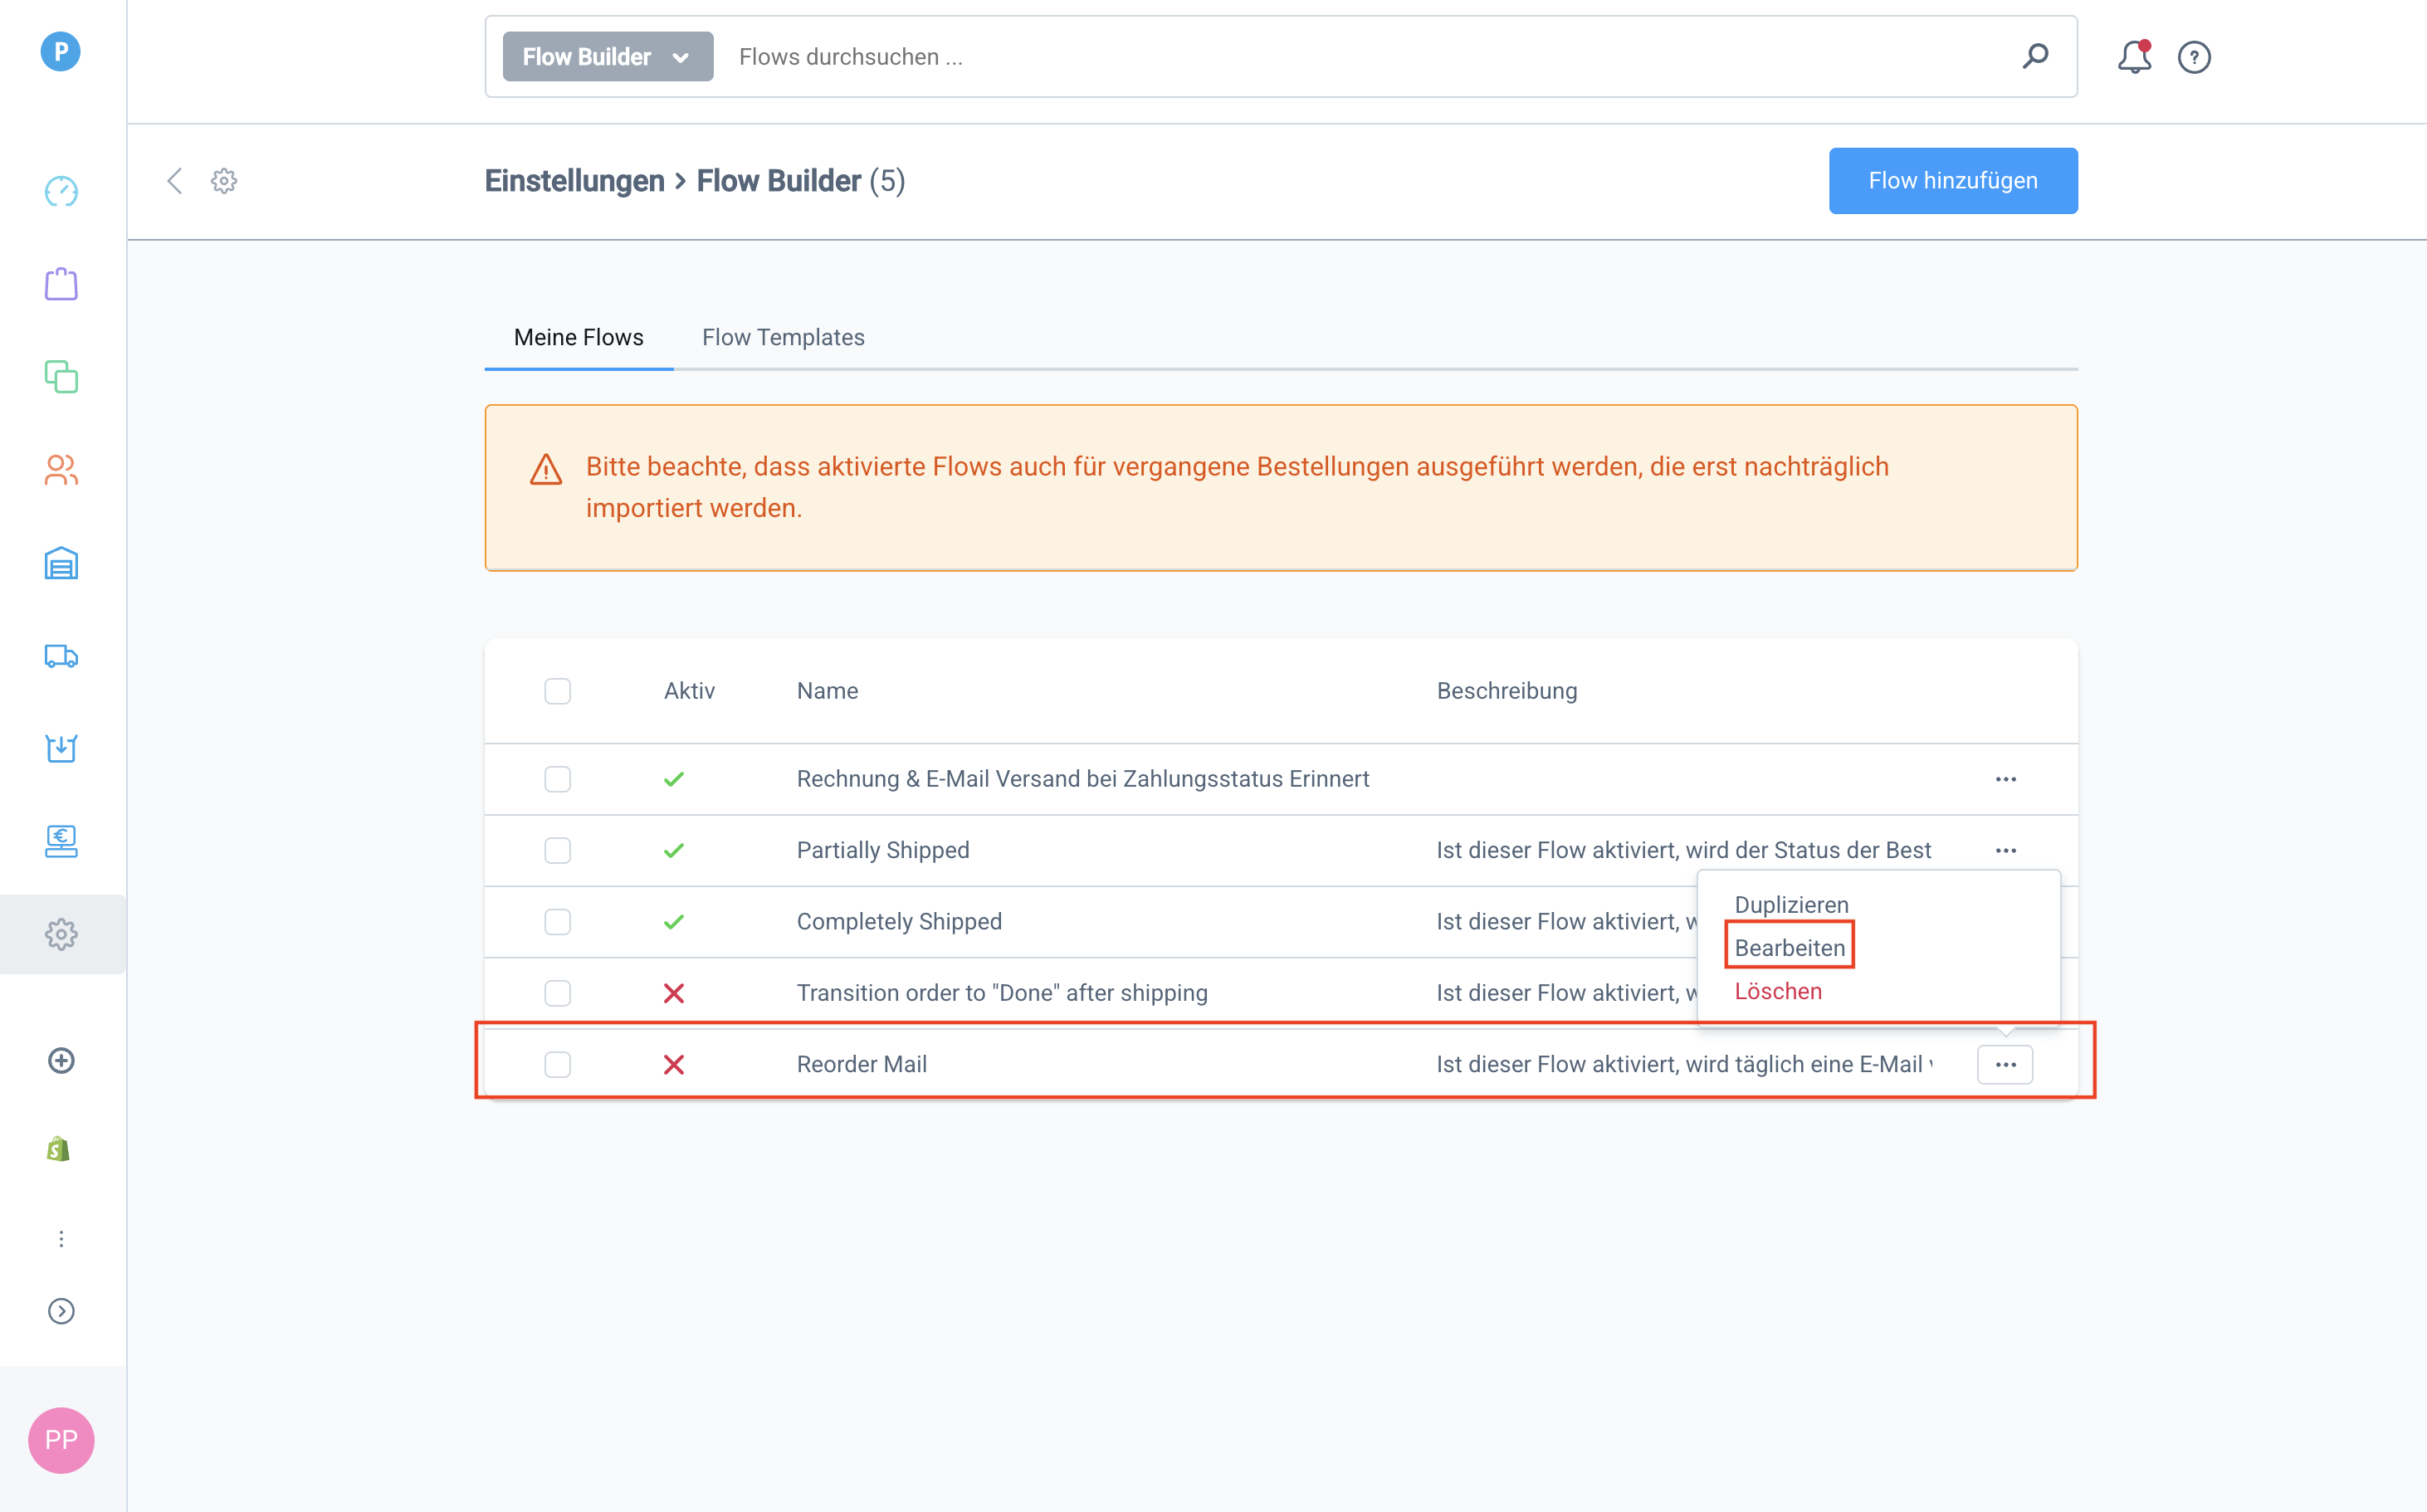
Task: Switch to the Flow Templates tab
Action: (782, 337)
